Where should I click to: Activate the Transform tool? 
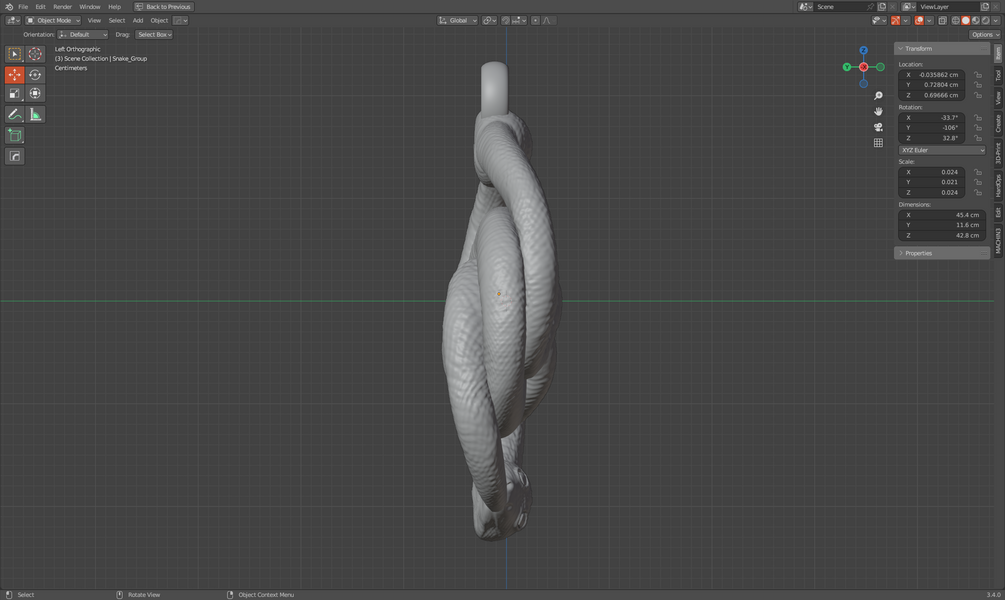tap(35, 94)
